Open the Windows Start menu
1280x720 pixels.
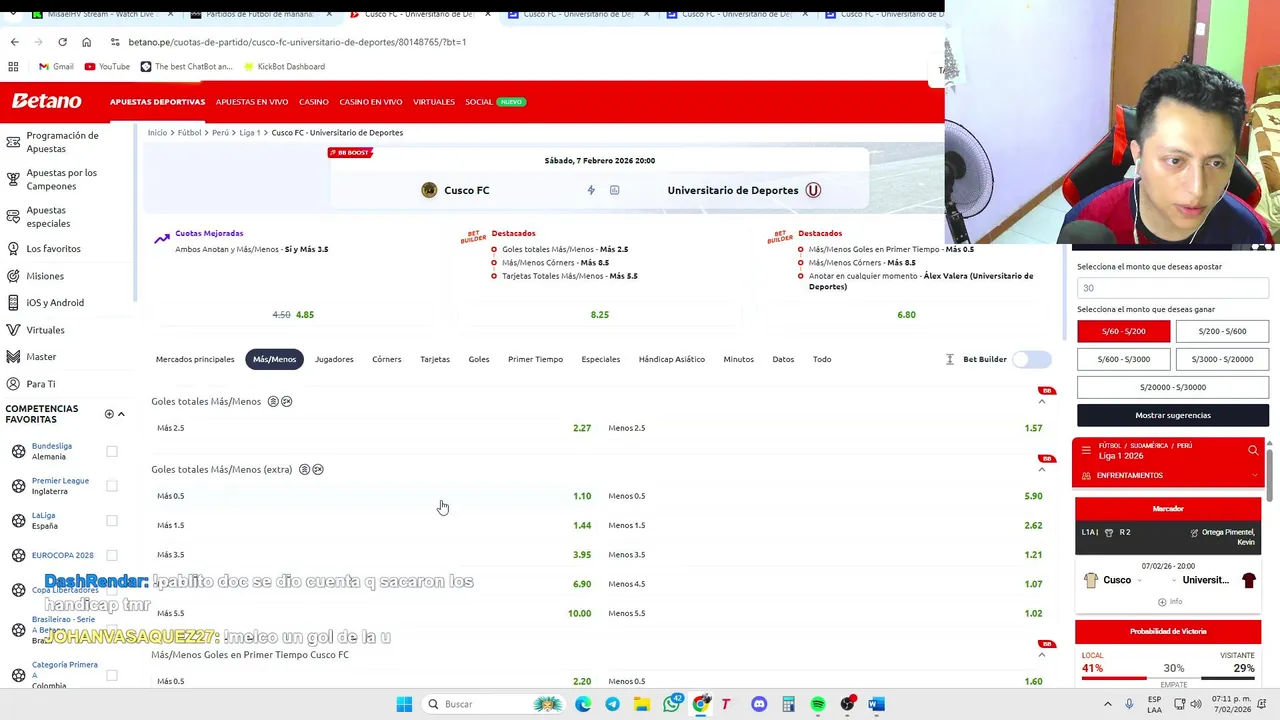[404, 704]
